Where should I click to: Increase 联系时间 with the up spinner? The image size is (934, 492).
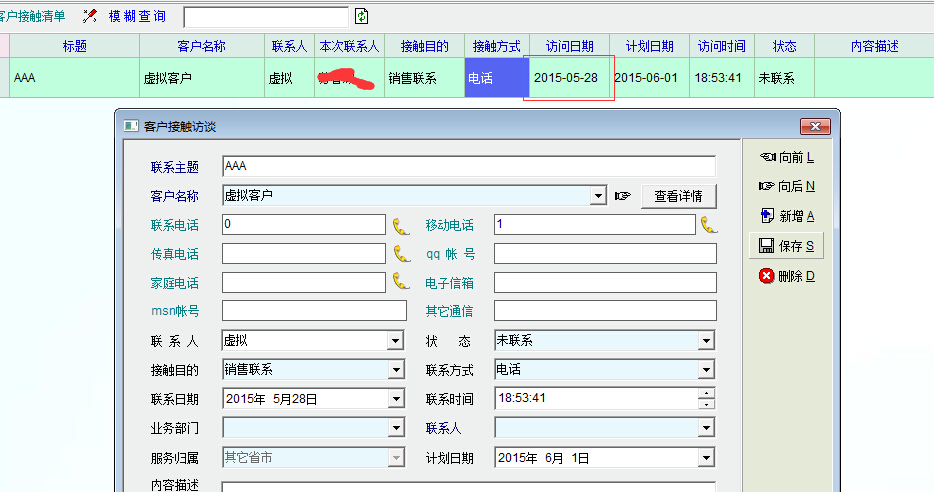(707, 393)
